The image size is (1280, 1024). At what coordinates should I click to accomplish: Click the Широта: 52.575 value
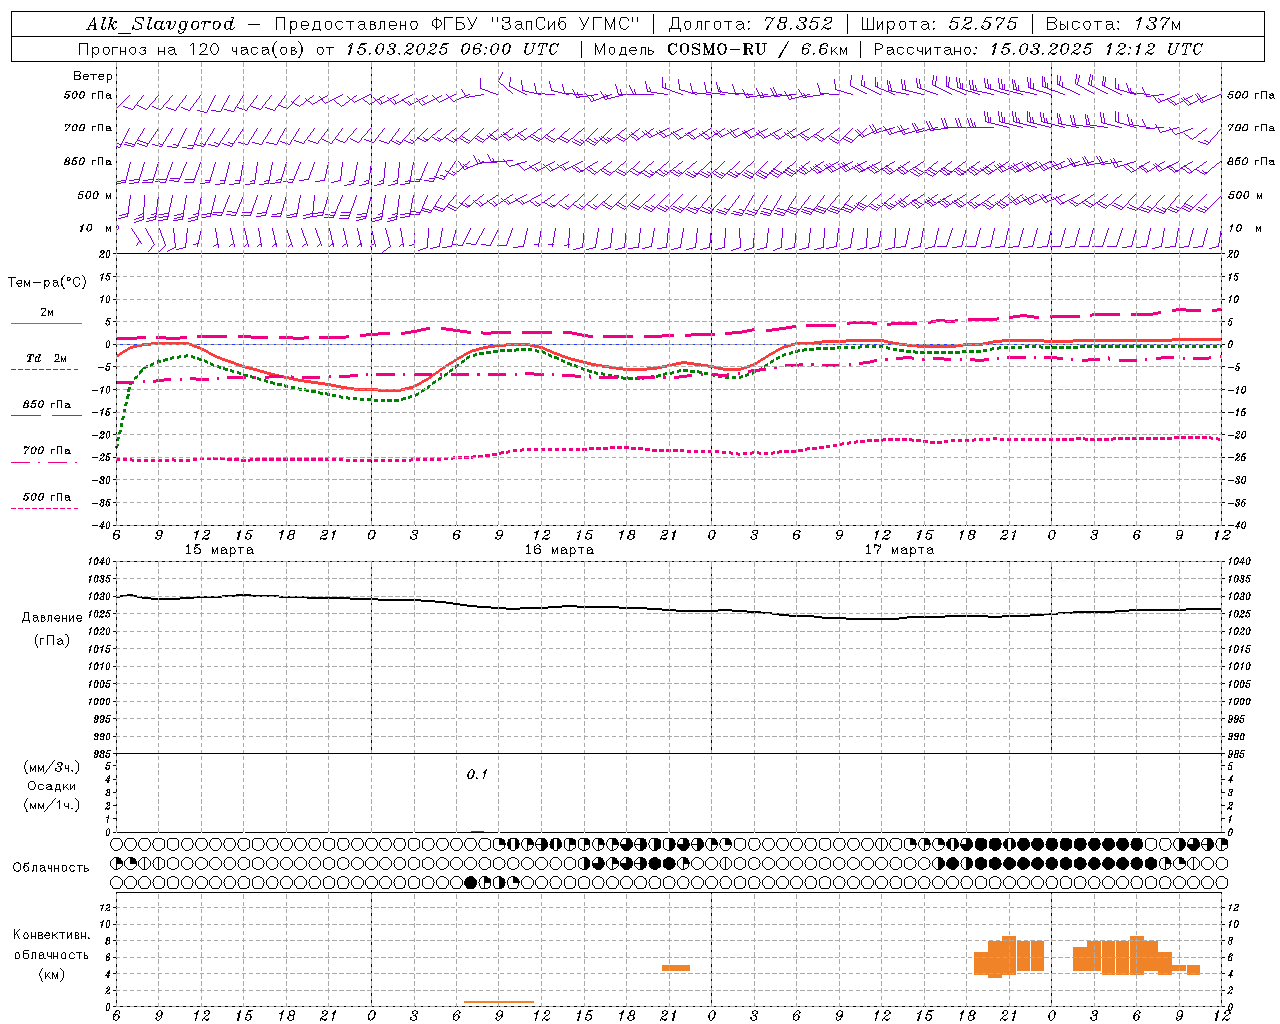coord(939,24)
